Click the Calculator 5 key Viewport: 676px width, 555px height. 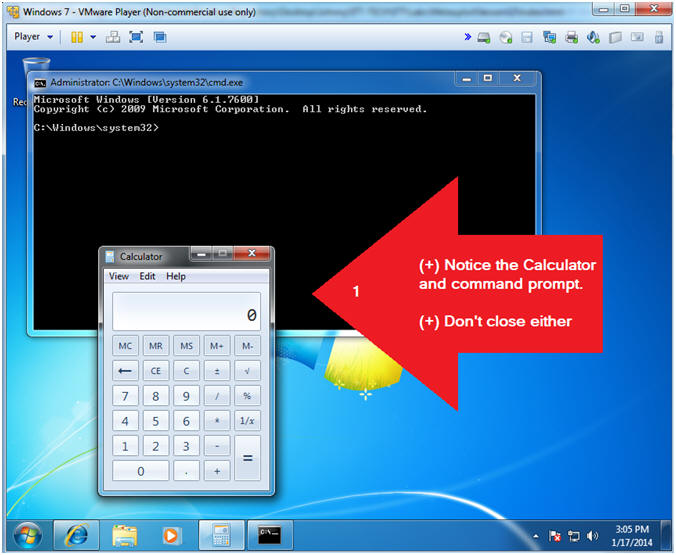coord(156,421)
